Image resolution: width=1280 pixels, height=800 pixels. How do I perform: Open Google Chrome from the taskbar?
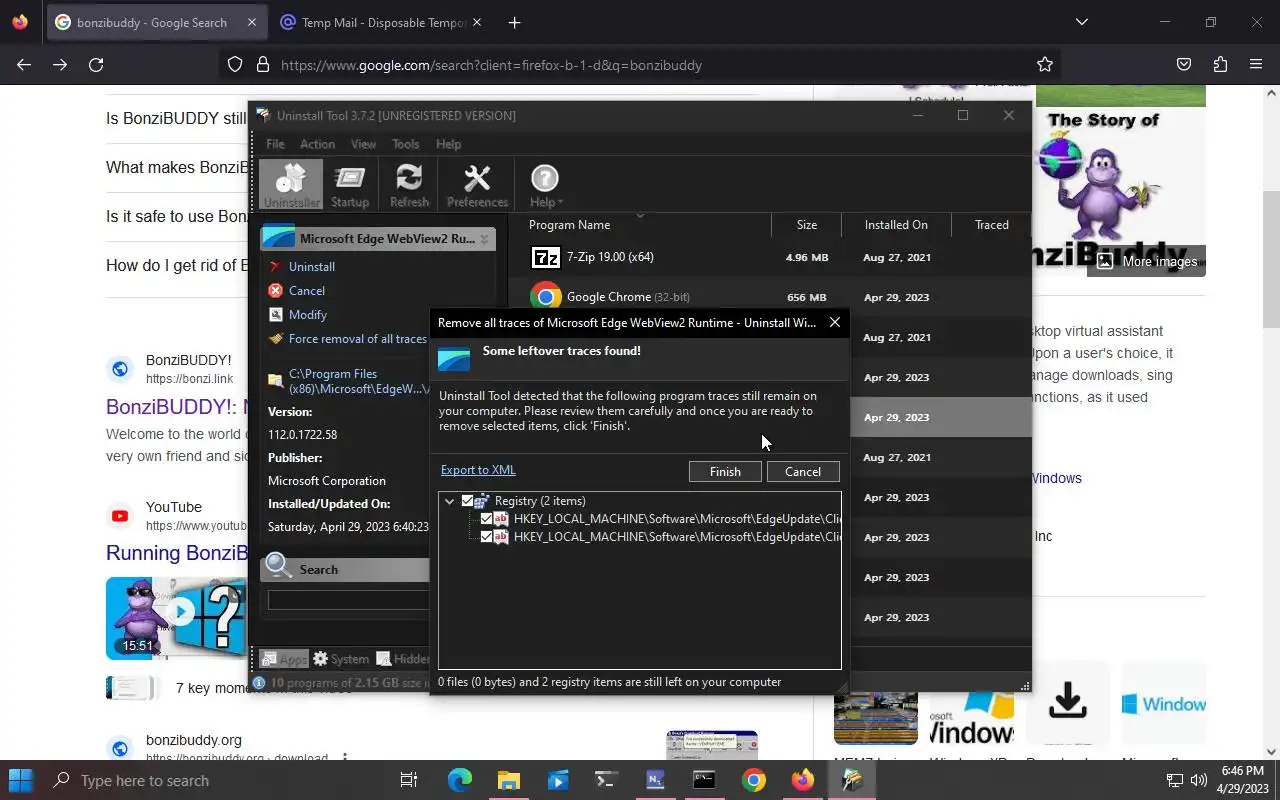pyautogui.click(x=754, y=780)
